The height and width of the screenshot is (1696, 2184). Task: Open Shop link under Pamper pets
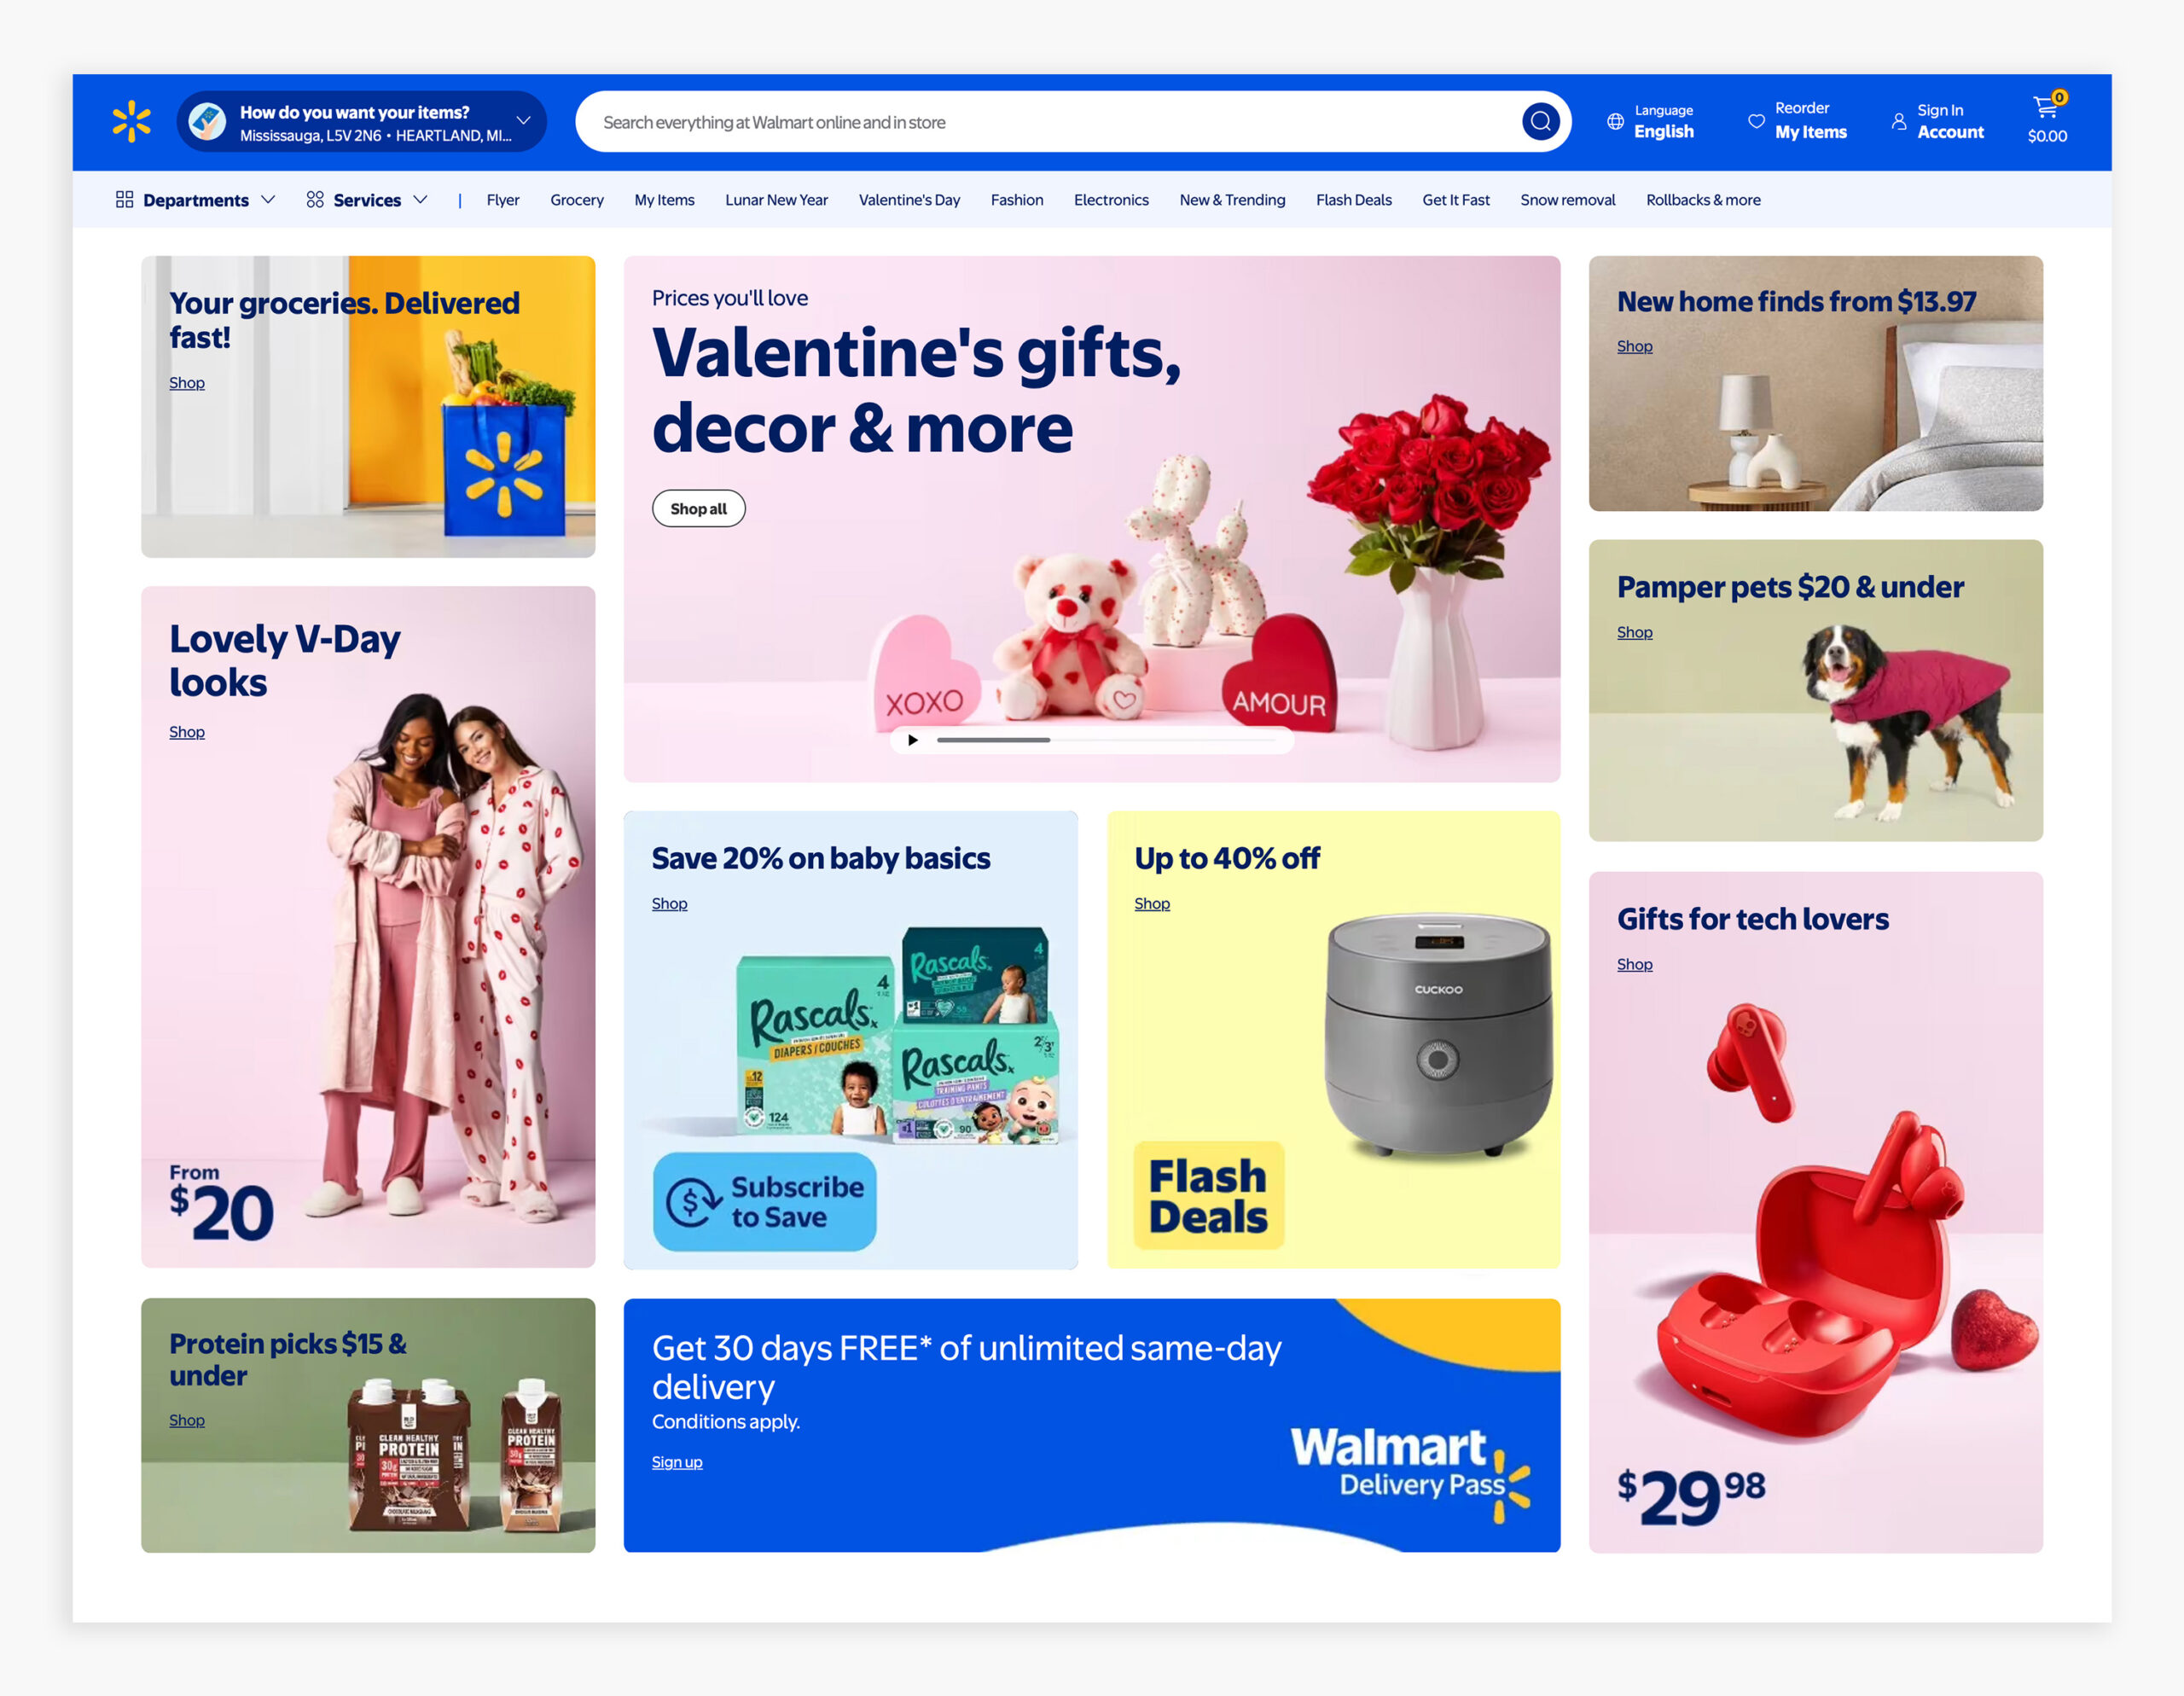coord(1634,632)
